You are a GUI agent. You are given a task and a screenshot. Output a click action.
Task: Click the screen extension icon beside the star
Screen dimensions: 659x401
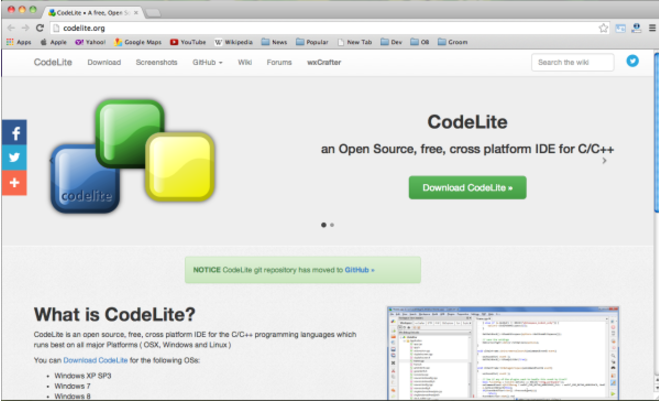pyautogui.click(x=620, y=28)
